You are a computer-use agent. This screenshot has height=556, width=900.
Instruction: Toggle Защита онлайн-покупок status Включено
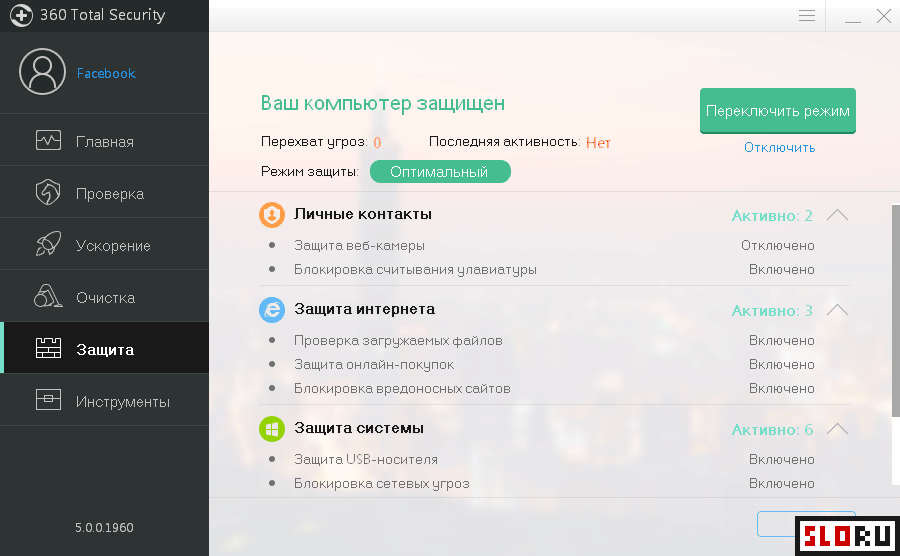click(782, 365)
